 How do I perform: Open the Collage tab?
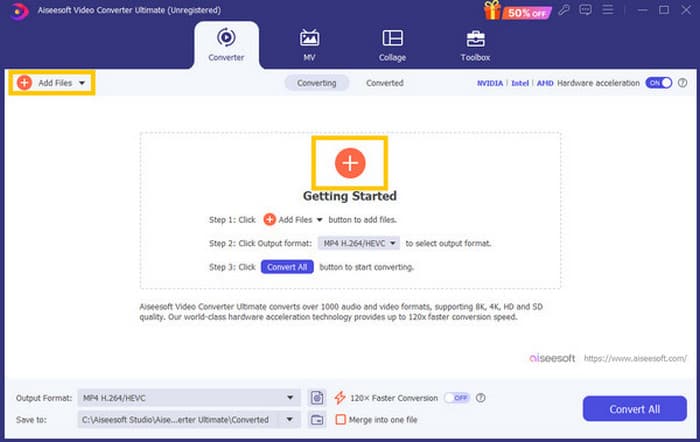(x=392, y=45)
